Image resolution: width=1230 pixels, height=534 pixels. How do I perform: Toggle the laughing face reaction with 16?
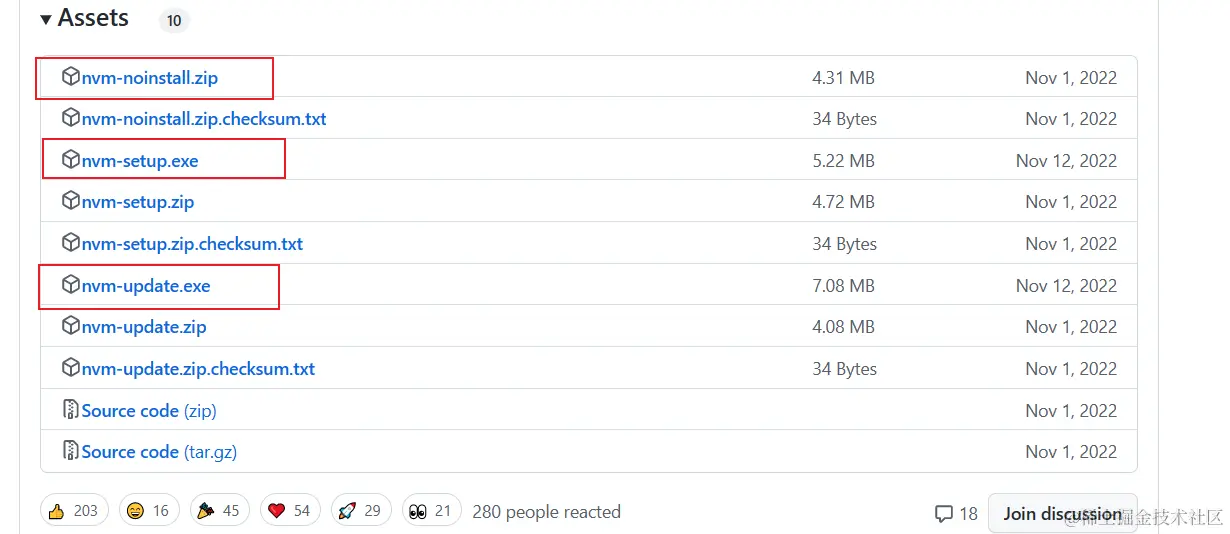(x=148, y=511)
